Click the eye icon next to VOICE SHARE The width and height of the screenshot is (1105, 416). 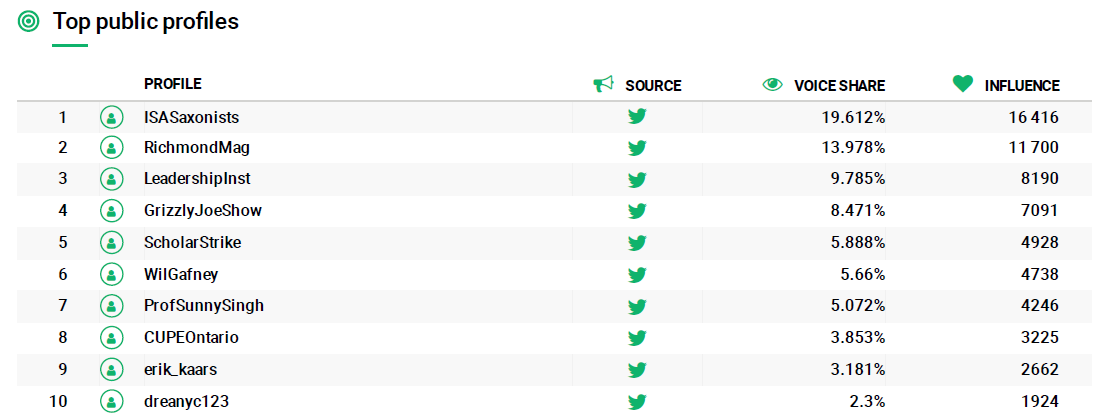pyautogui.click(x=773, y=85)
